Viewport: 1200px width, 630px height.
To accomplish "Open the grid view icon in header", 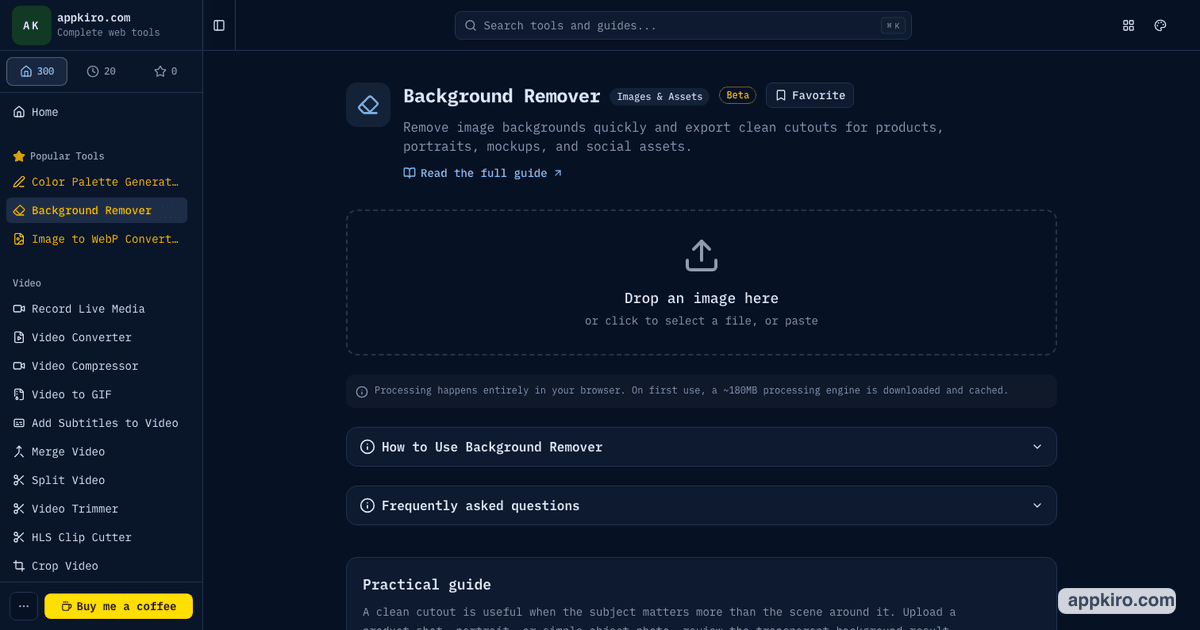I will 1129,25.
